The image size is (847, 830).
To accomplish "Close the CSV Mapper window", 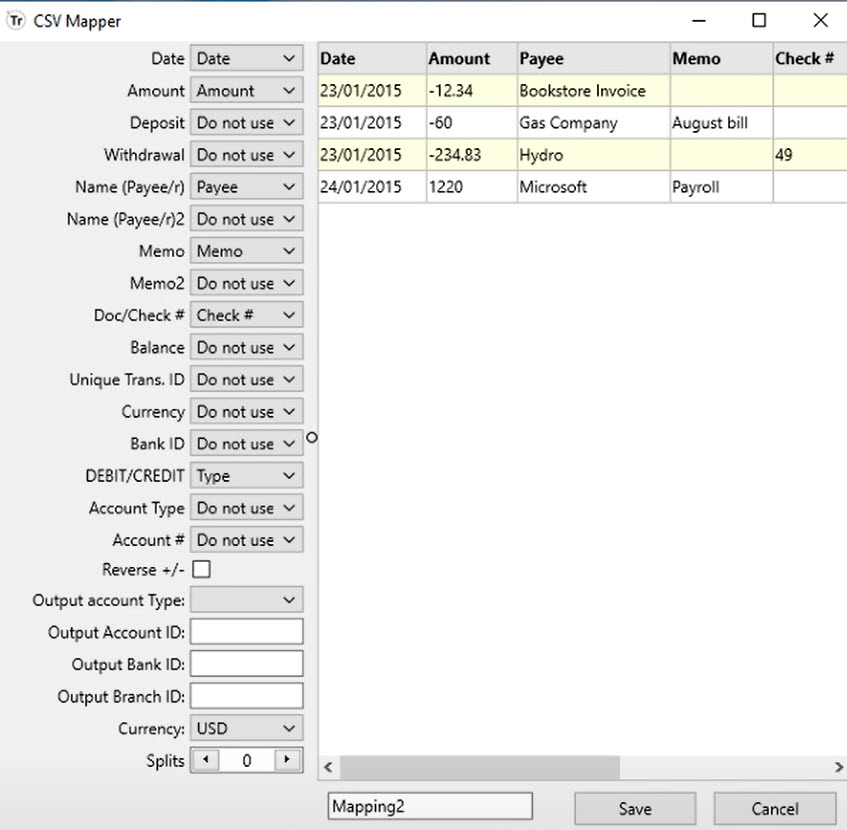I will [x=821, y=21].
